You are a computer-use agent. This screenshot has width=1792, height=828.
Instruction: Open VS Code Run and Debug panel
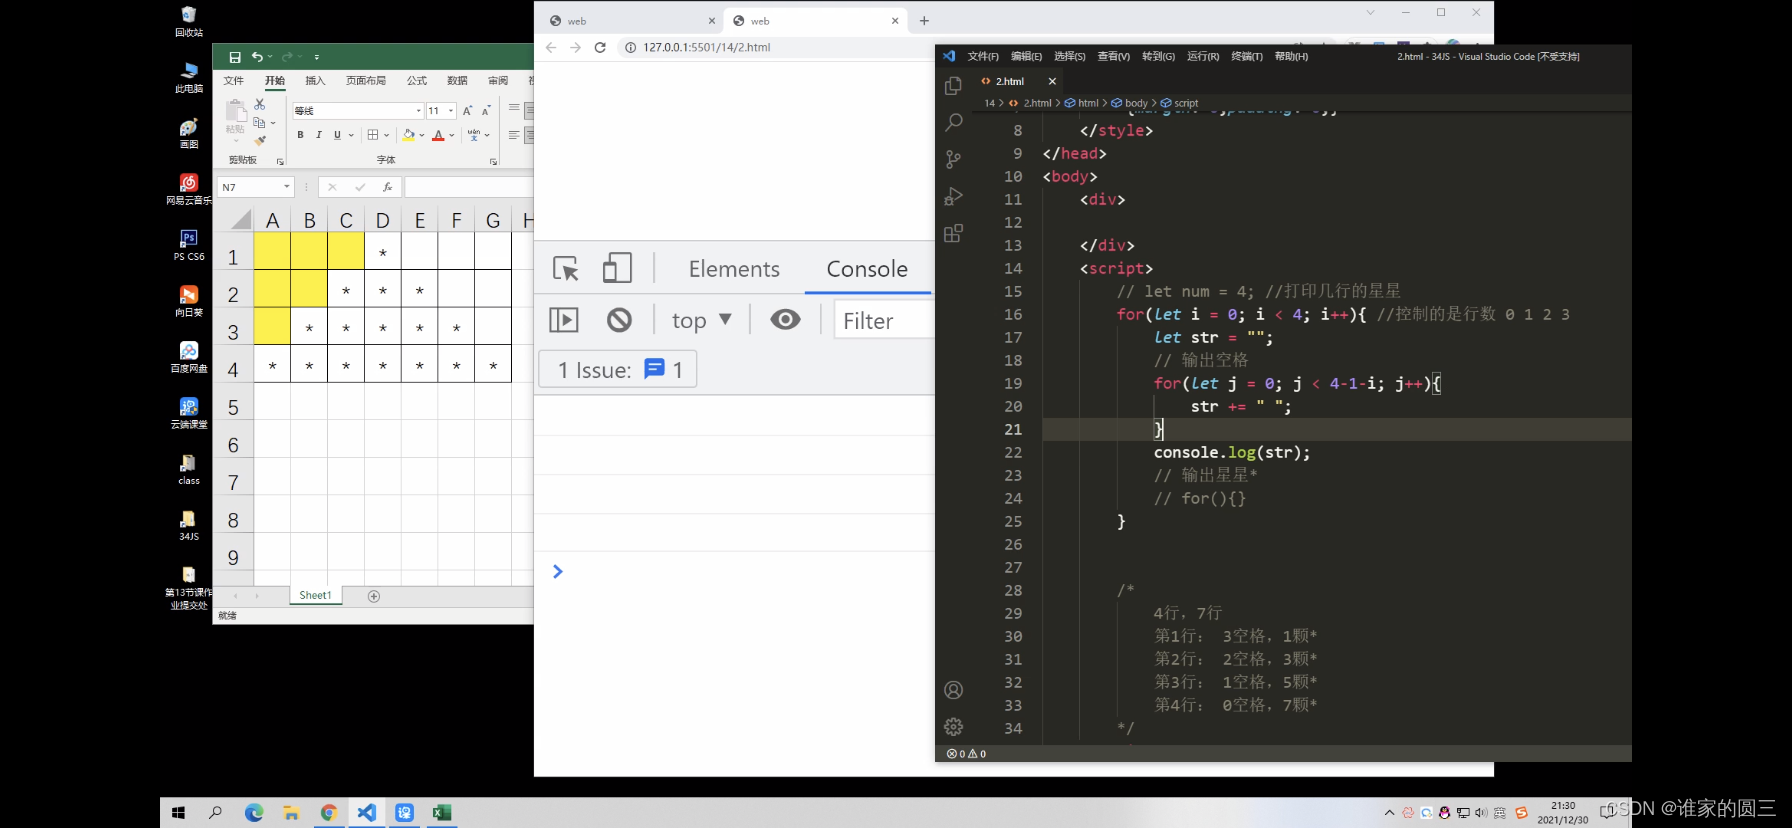point(954,196)
